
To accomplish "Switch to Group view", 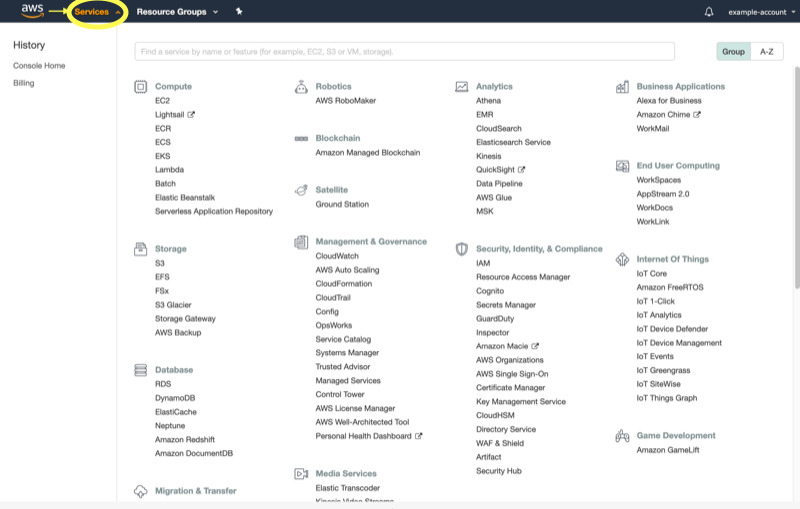I will [733, 52].
